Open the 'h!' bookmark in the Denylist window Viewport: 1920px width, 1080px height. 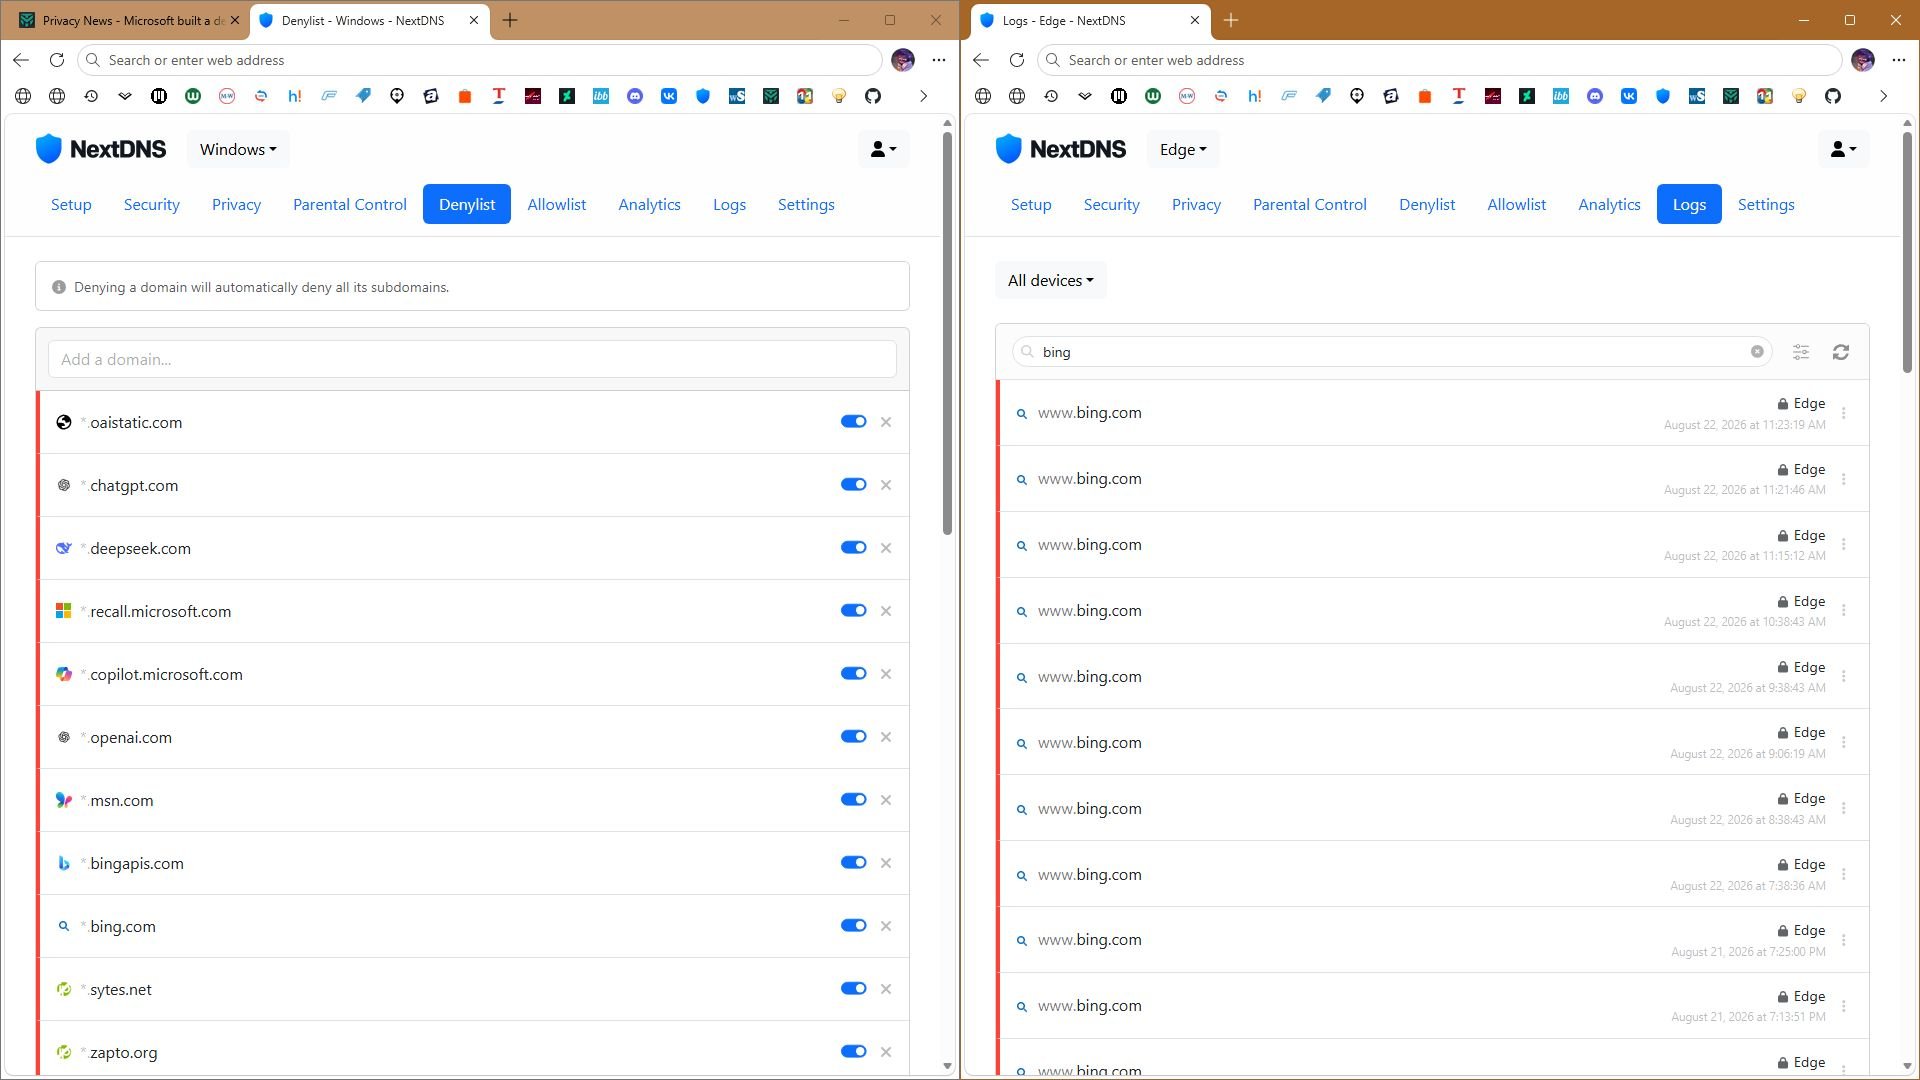[x=295, y=96]
